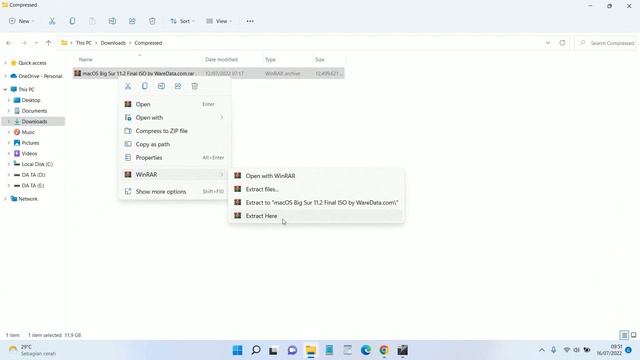Open the Sort dropdown
This screenshot has height=360, width=640.
tap(182, 21)
